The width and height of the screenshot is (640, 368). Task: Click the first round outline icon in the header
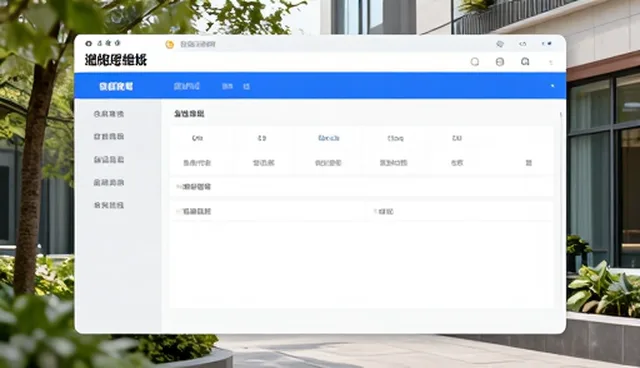click(475, 62)
